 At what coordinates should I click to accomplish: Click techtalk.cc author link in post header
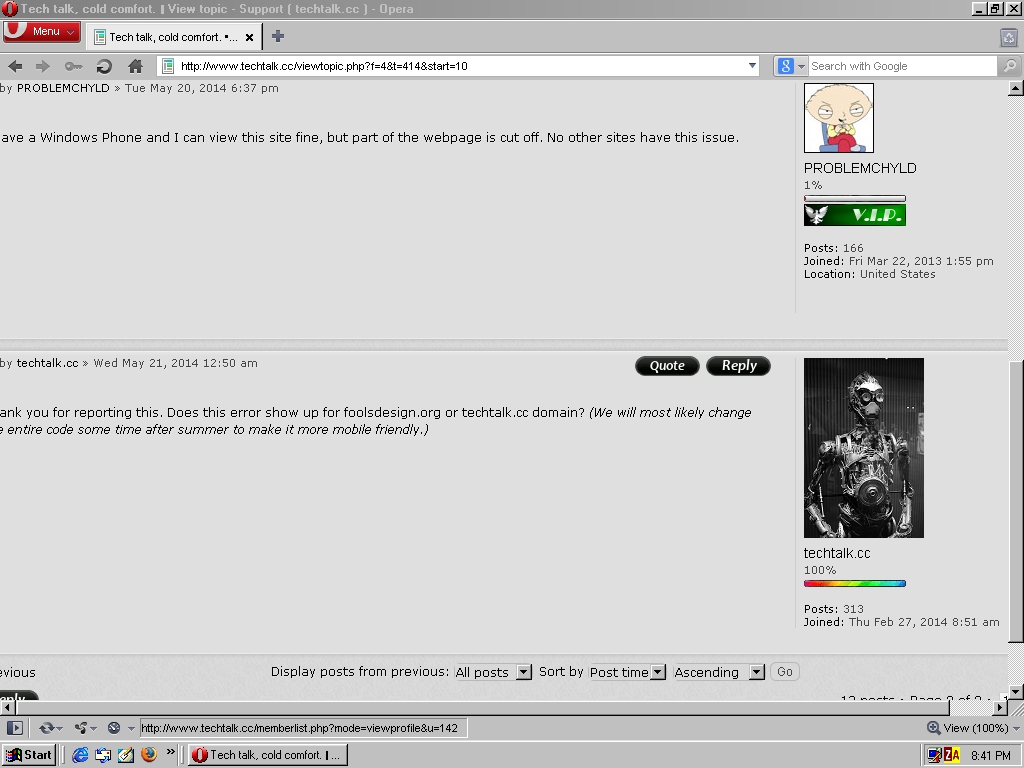click(48, 363)
